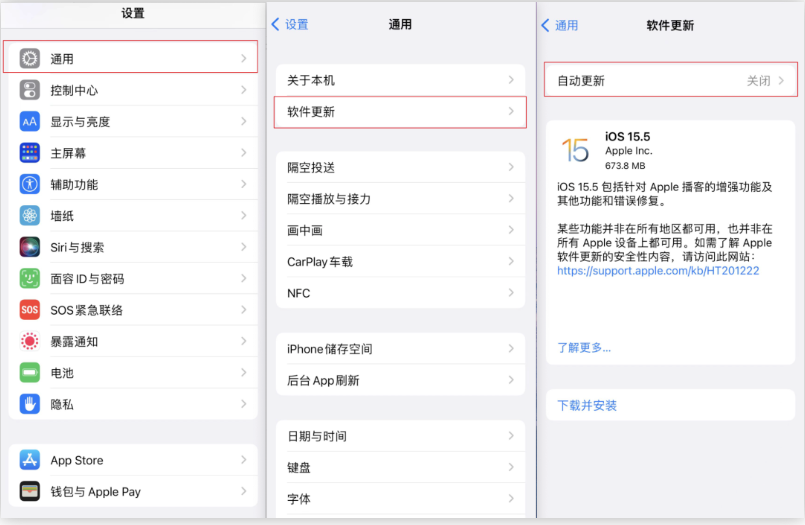Tap the green Battery (电池) icon
Image resolution: width=805 pixels, height=525 pixels.
[x=30, y=373]
